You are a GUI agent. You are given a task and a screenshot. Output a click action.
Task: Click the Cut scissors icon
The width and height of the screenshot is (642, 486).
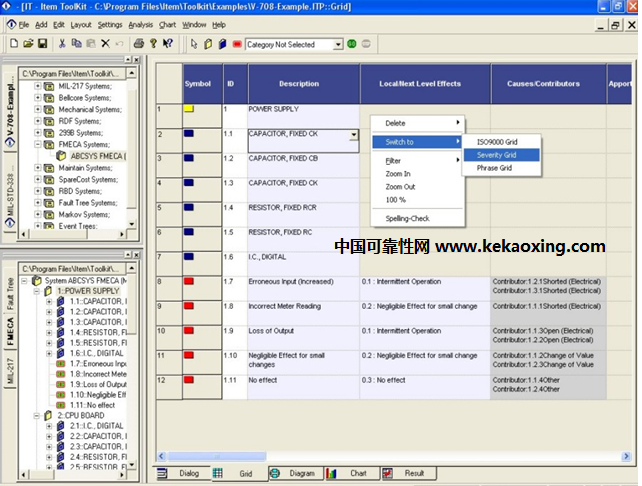[x=62, y=44]
